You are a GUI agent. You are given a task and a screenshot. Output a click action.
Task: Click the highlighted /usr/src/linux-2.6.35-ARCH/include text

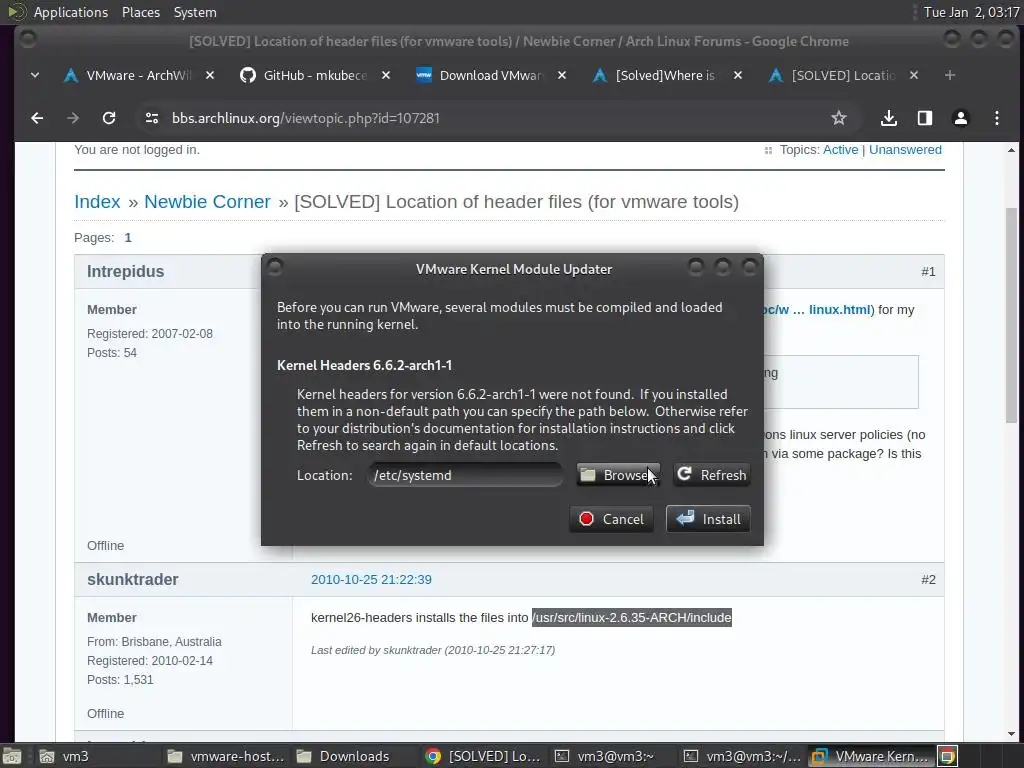(632, 617)
